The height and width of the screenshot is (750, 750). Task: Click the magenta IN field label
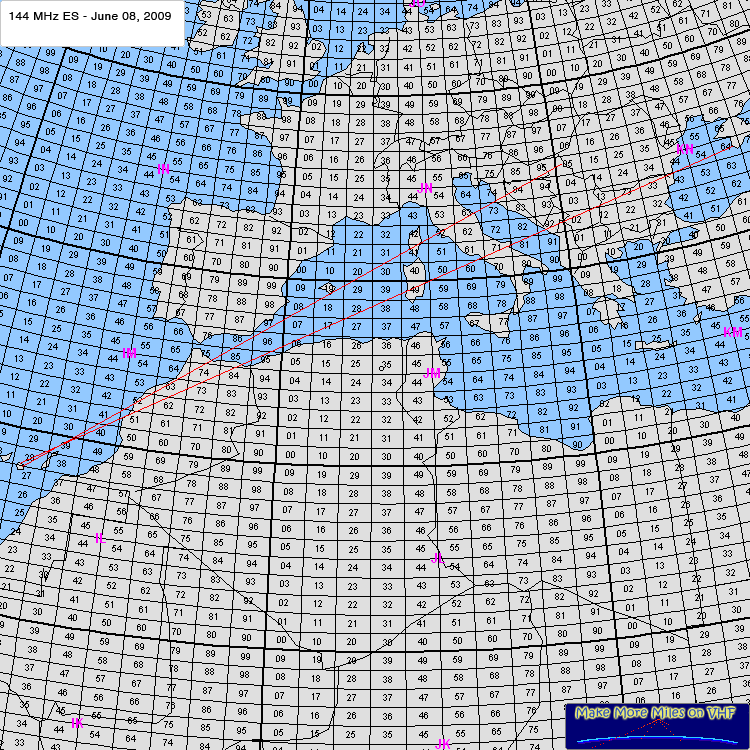pyautogui.click(x=163, y=168)
